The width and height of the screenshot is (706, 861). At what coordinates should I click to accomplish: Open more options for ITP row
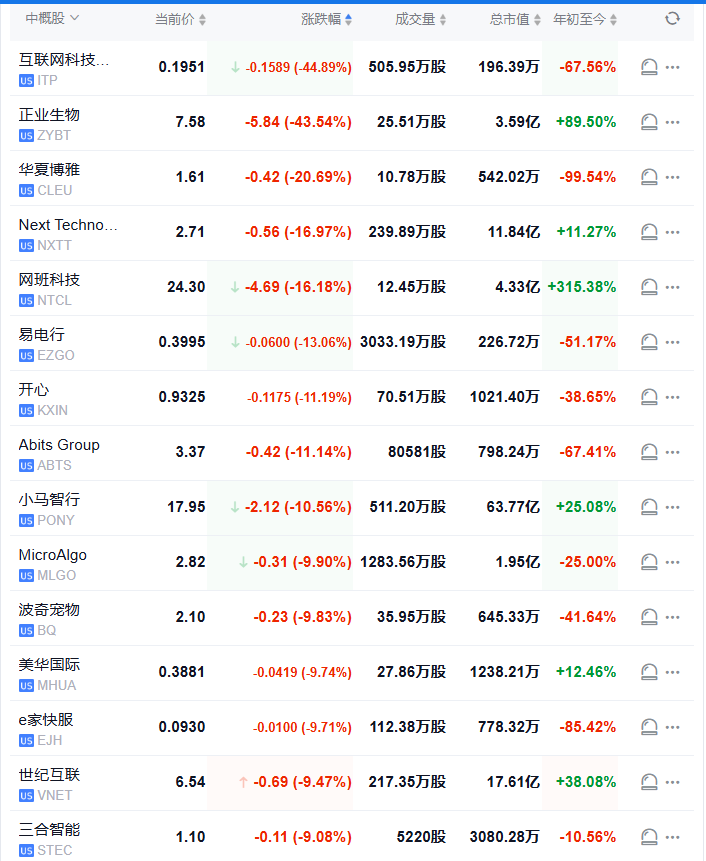pos(673,67)
